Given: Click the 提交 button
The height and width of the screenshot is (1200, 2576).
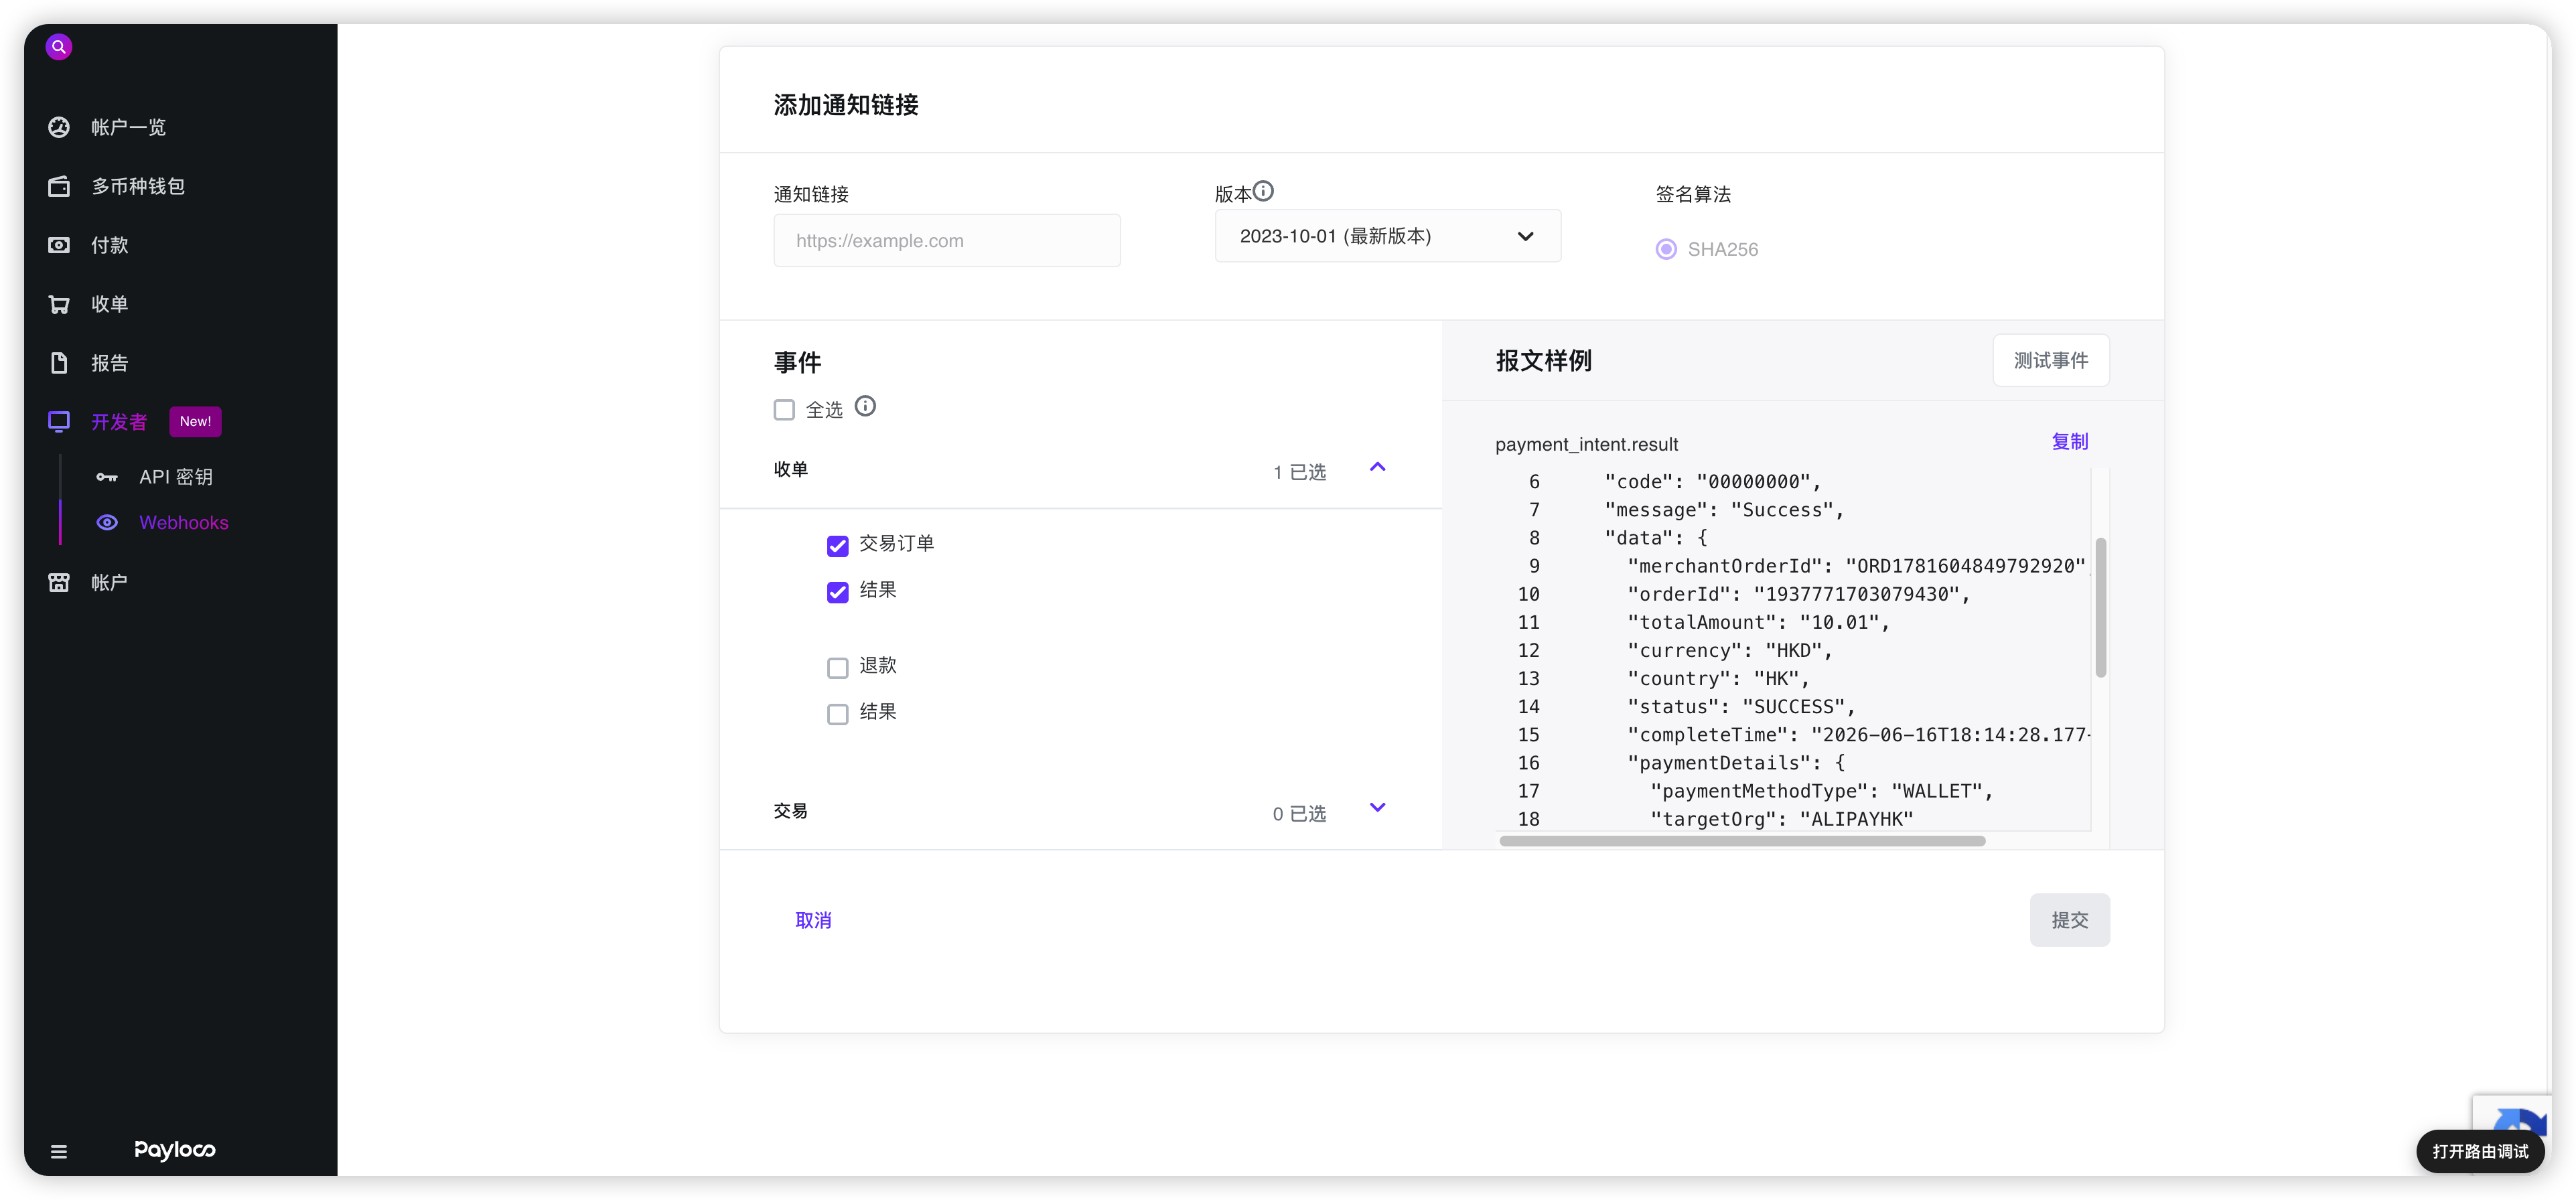Looking at the screenshot, I should point(2069,920).
